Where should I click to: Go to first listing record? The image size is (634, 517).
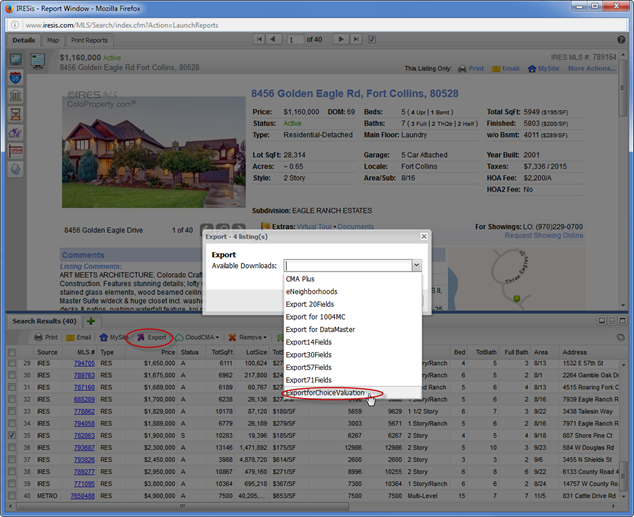(259, 39)
